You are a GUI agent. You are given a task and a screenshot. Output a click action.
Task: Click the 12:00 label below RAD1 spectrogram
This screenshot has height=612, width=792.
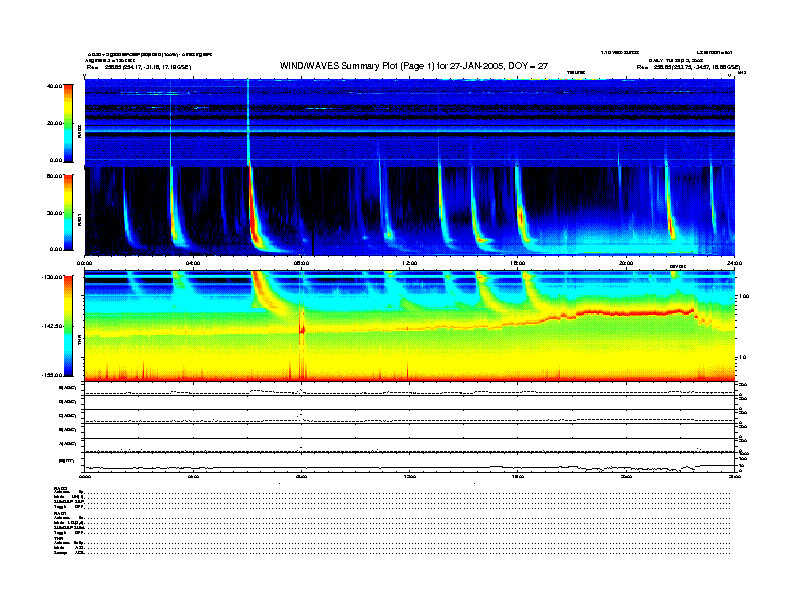coord(409,263)
